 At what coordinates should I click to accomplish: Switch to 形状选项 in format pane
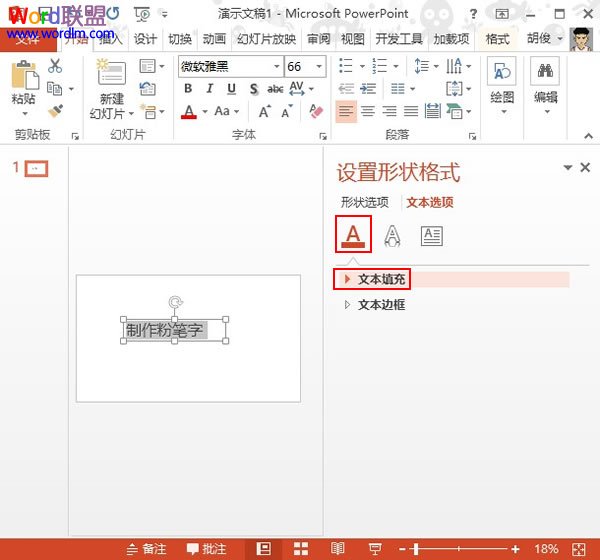click(x=365, y=202)
